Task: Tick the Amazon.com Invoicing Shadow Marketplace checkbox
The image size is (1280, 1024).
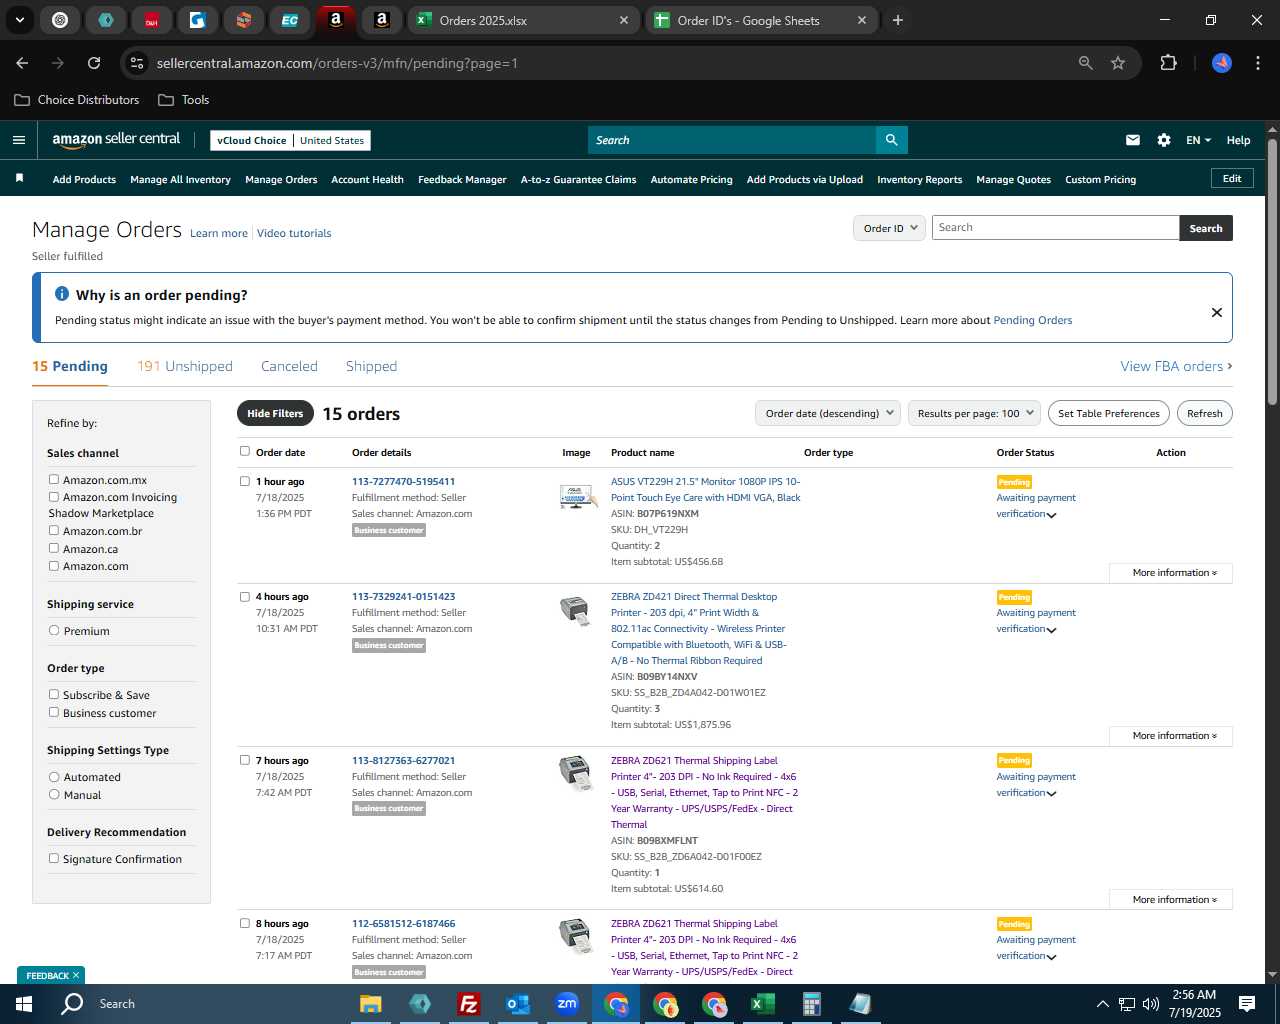Action: [54, 496]
